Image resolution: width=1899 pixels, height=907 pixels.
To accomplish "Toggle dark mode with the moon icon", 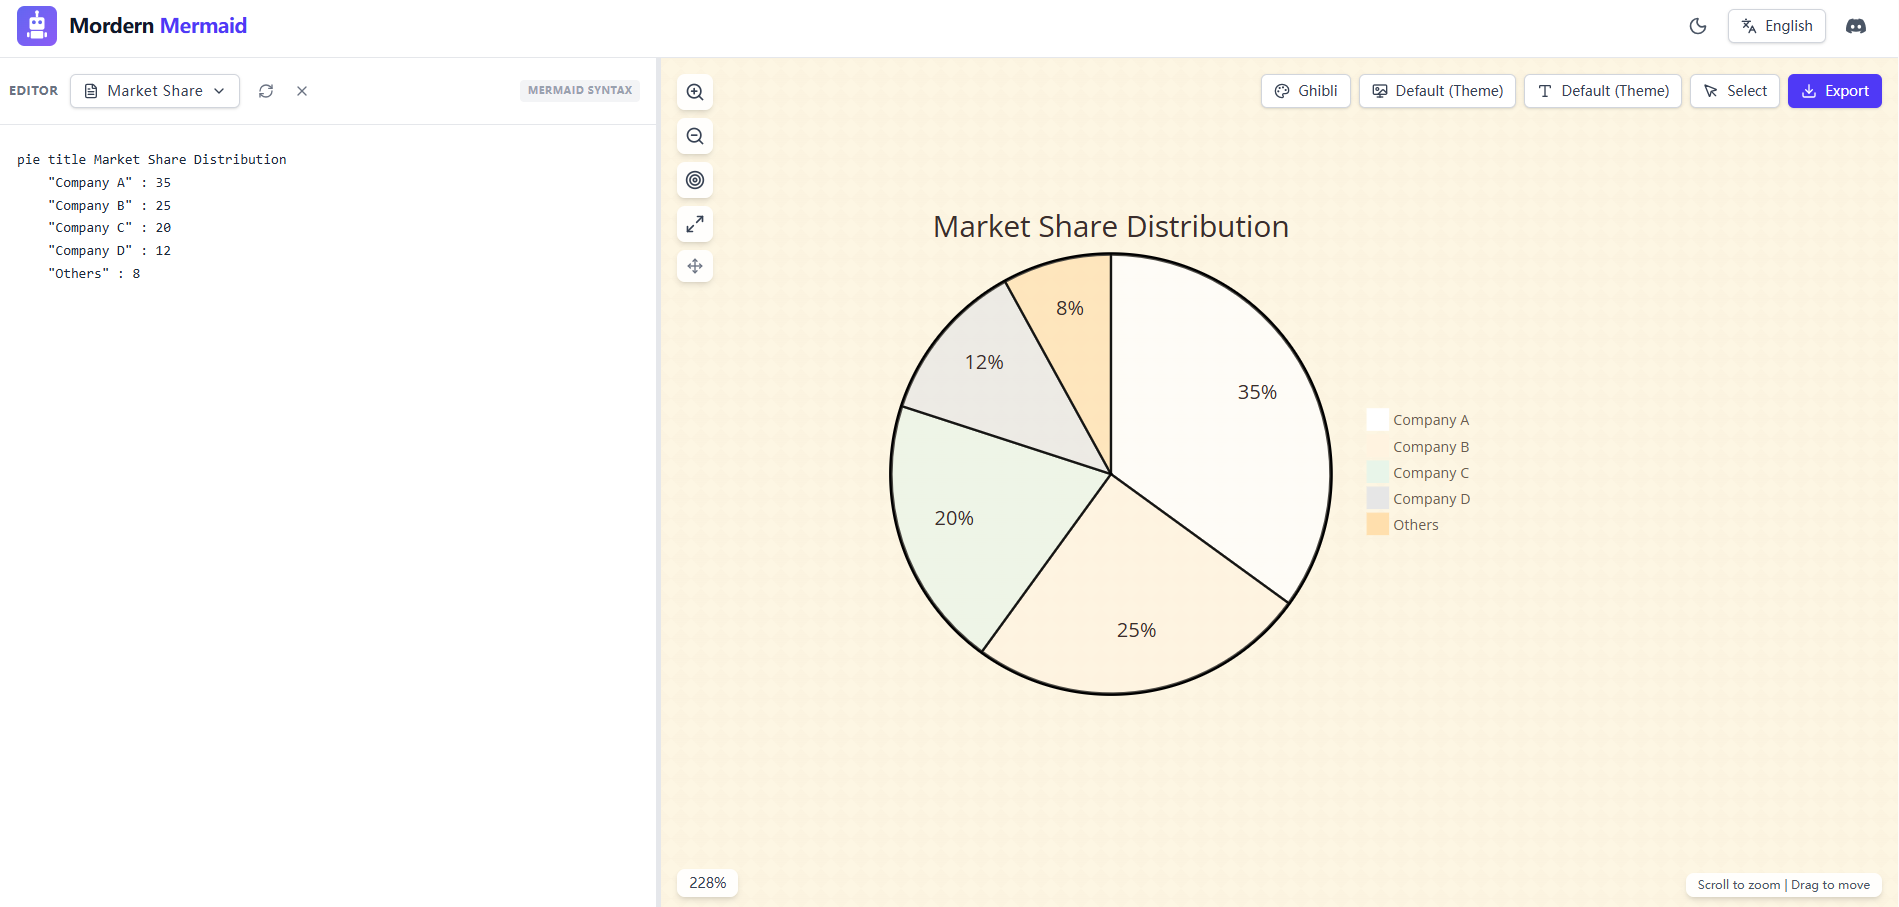I will coord(1697,26).
